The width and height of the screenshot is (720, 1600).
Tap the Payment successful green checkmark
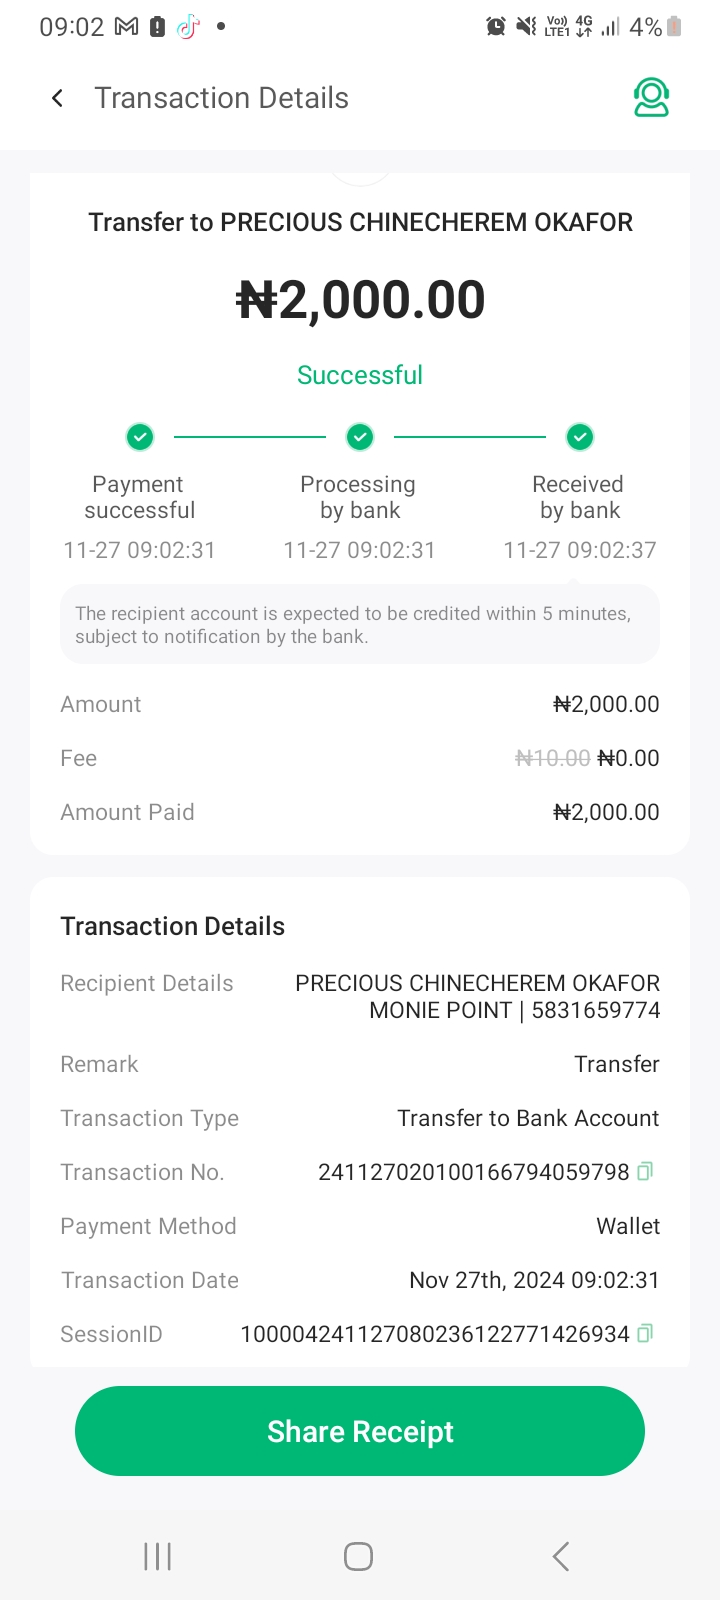pos(140,437)
